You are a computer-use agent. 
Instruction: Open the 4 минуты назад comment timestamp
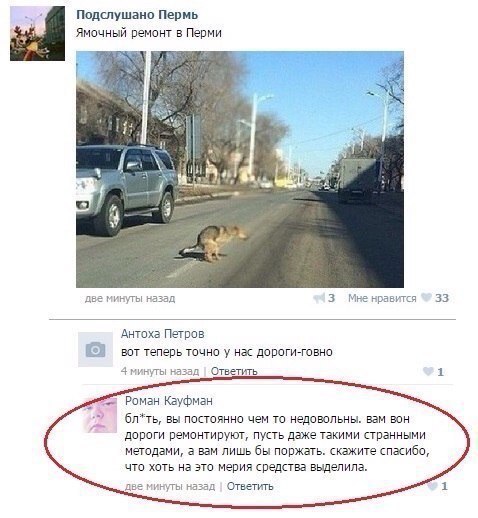pyautogui.click(x=160, y=371)
